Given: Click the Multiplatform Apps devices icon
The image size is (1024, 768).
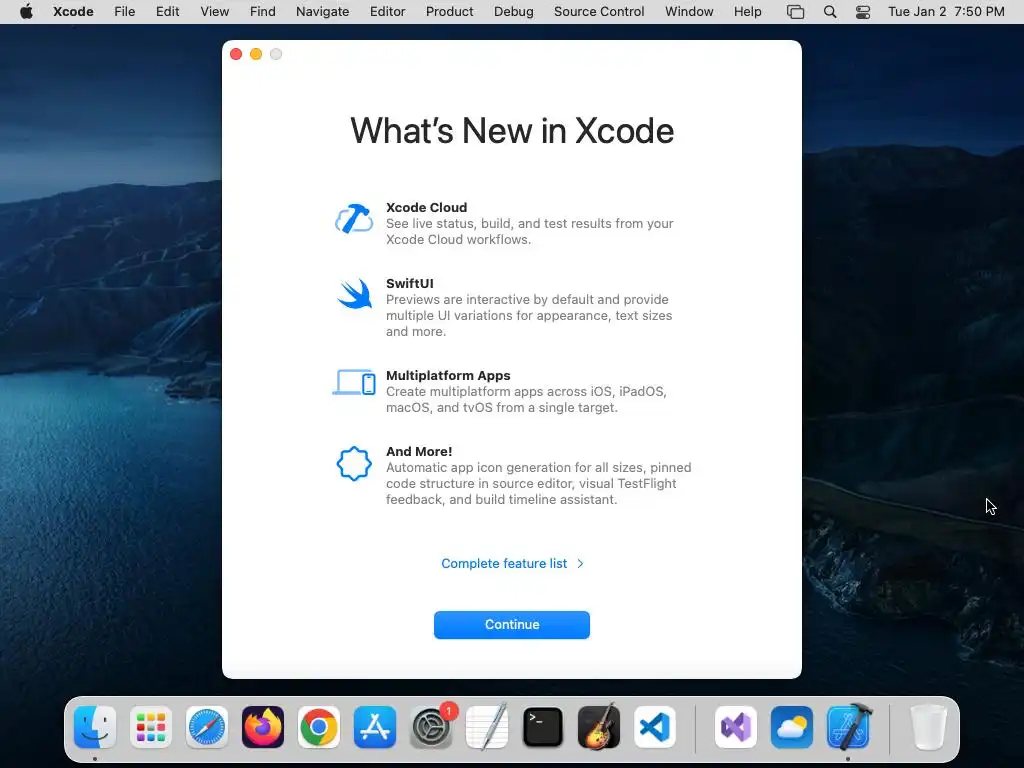Looking at the screenshot, I should [x=354, y=383].
